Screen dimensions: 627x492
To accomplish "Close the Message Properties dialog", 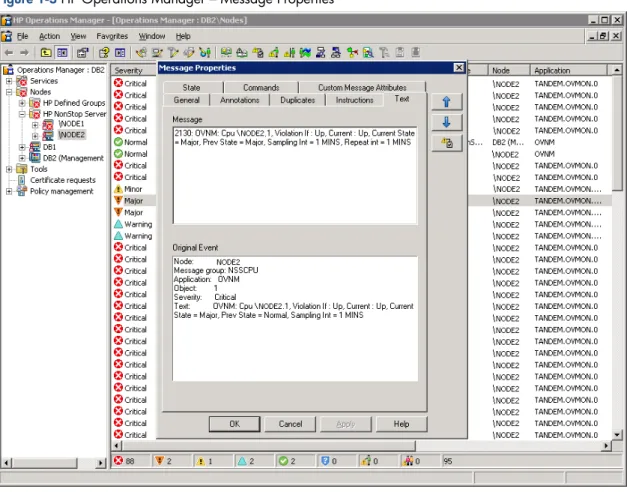I will coord(459,68).
